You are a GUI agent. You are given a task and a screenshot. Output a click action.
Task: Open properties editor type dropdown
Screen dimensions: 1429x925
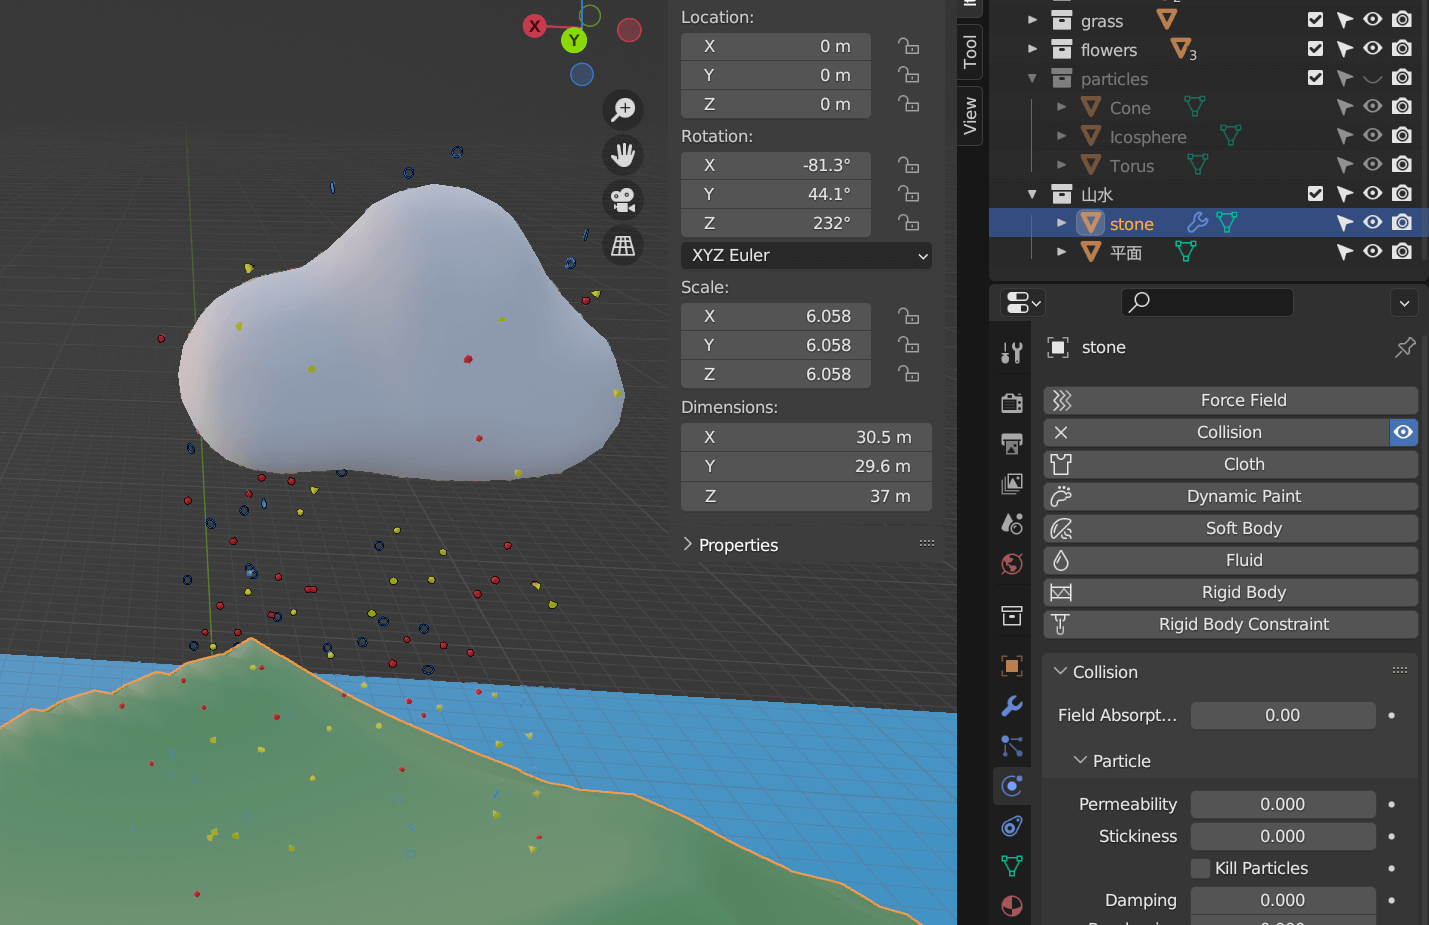[x=1023, y=302]
